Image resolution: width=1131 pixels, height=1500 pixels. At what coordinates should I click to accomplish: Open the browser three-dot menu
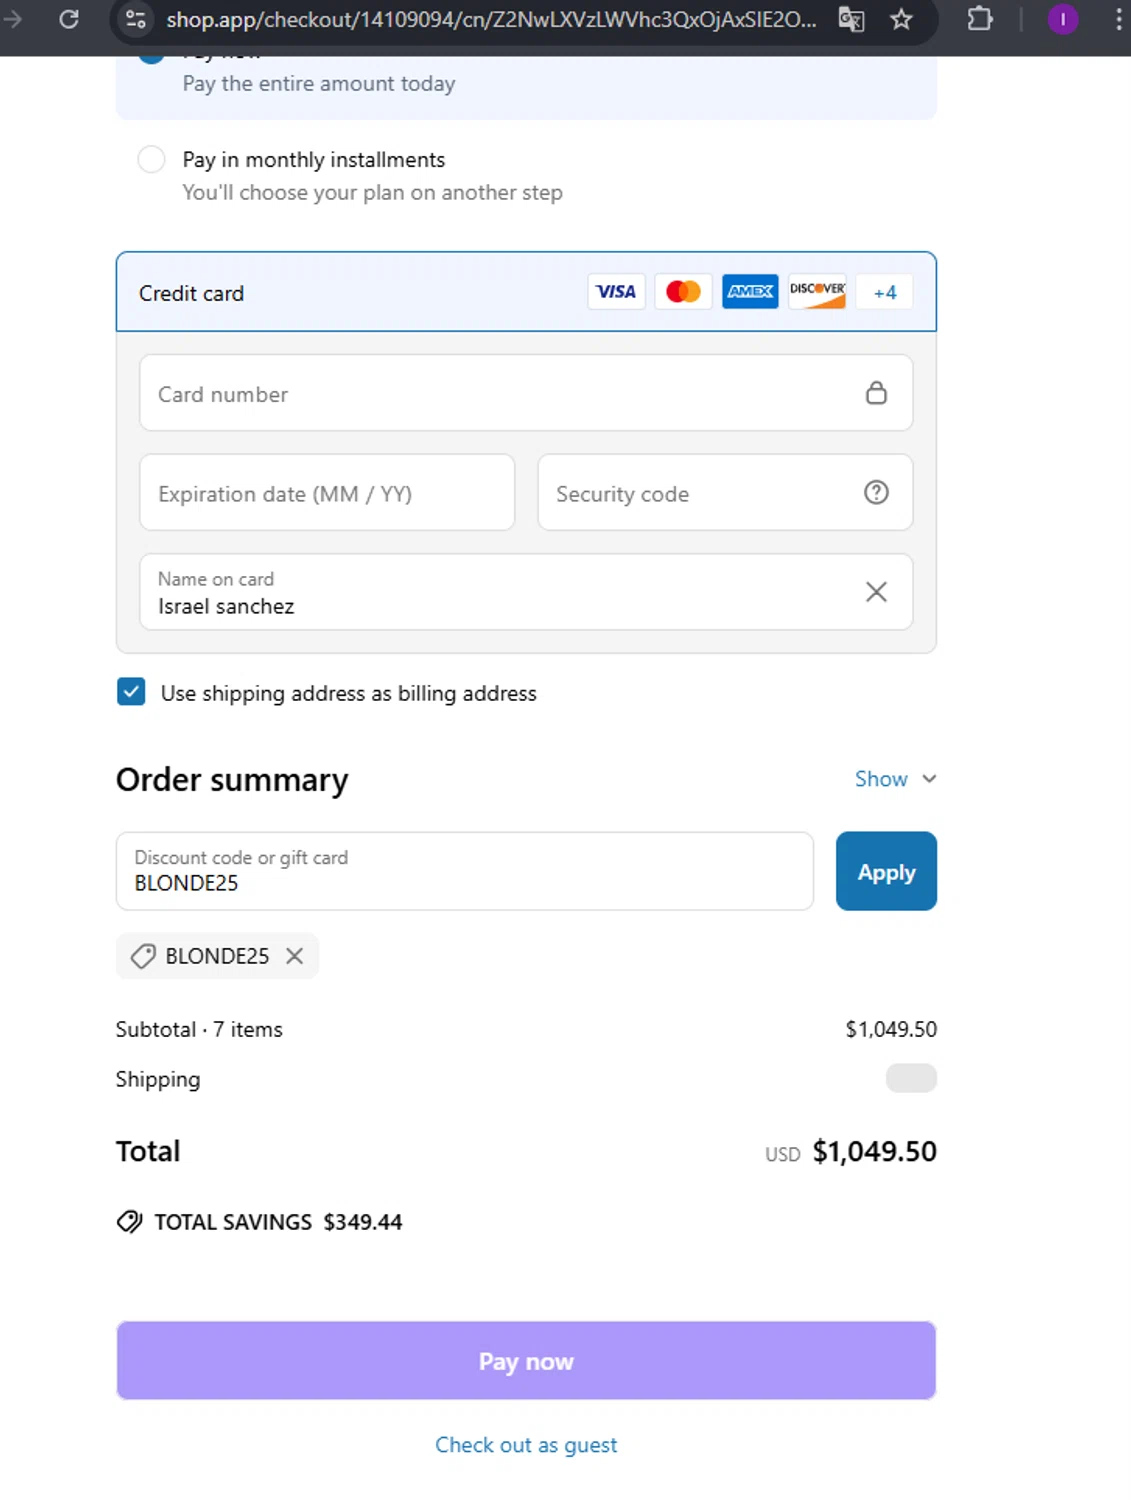tap(1118, 19)
